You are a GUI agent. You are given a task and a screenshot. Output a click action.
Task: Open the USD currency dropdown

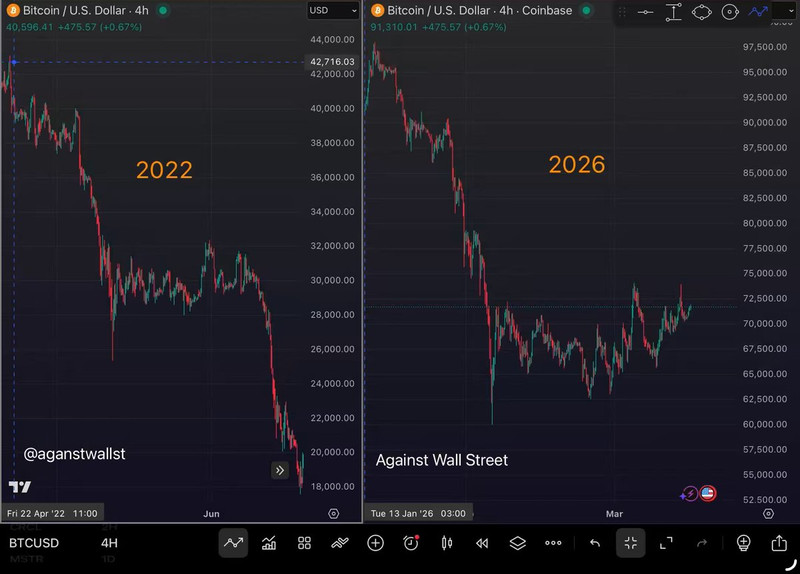click(333, 11)
